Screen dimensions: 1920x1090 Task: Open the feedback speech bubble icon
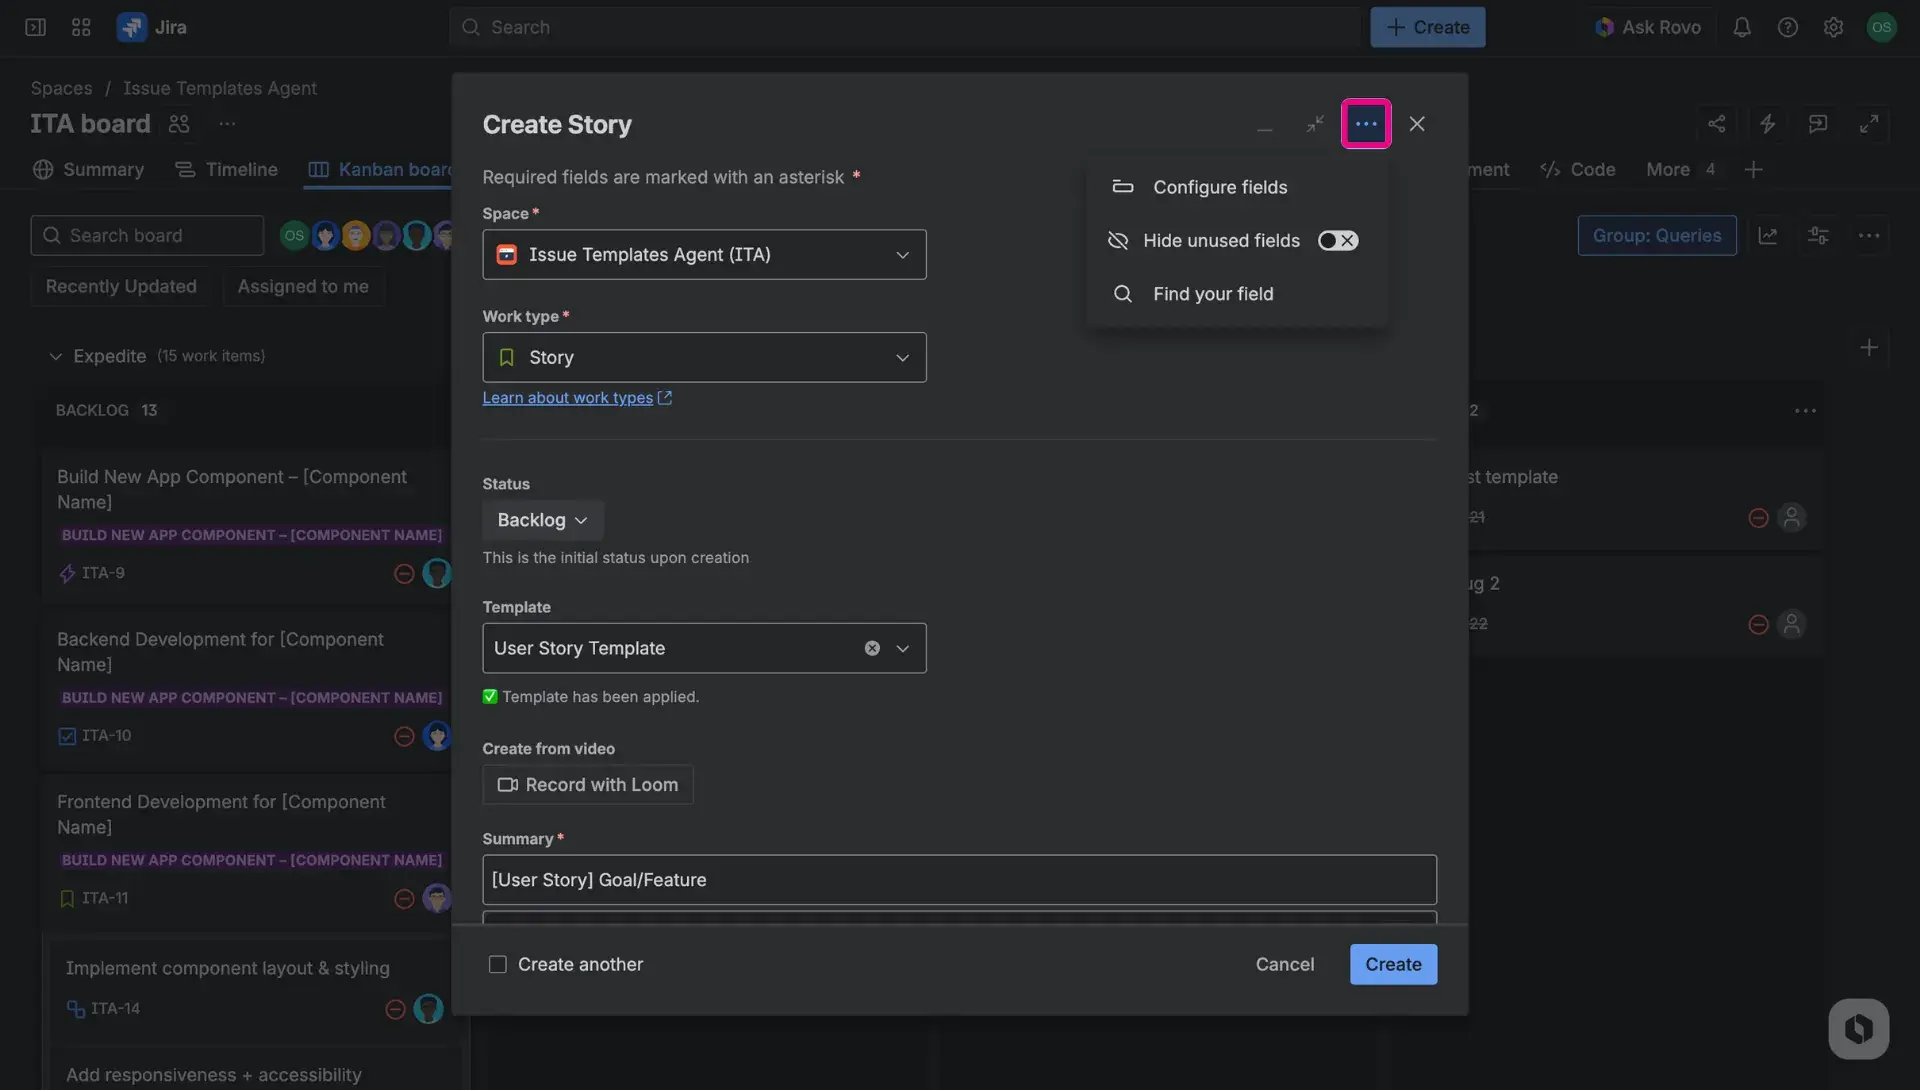click(x=1818, y=123)
